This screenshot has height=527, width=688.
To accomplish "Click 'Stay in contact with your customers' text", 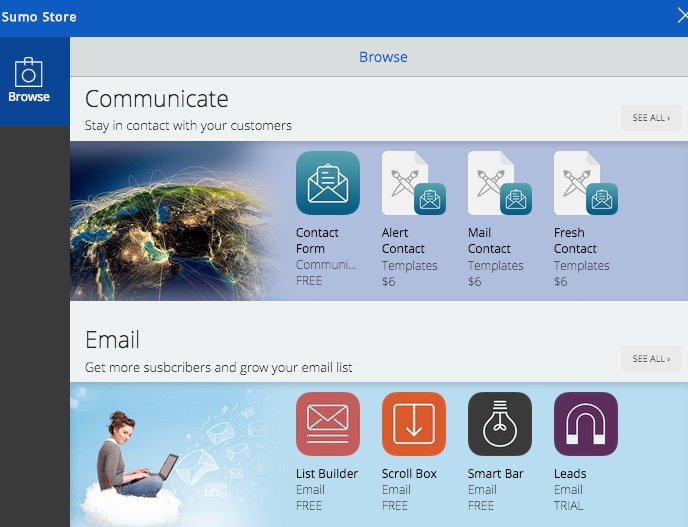I will [188, 126].
